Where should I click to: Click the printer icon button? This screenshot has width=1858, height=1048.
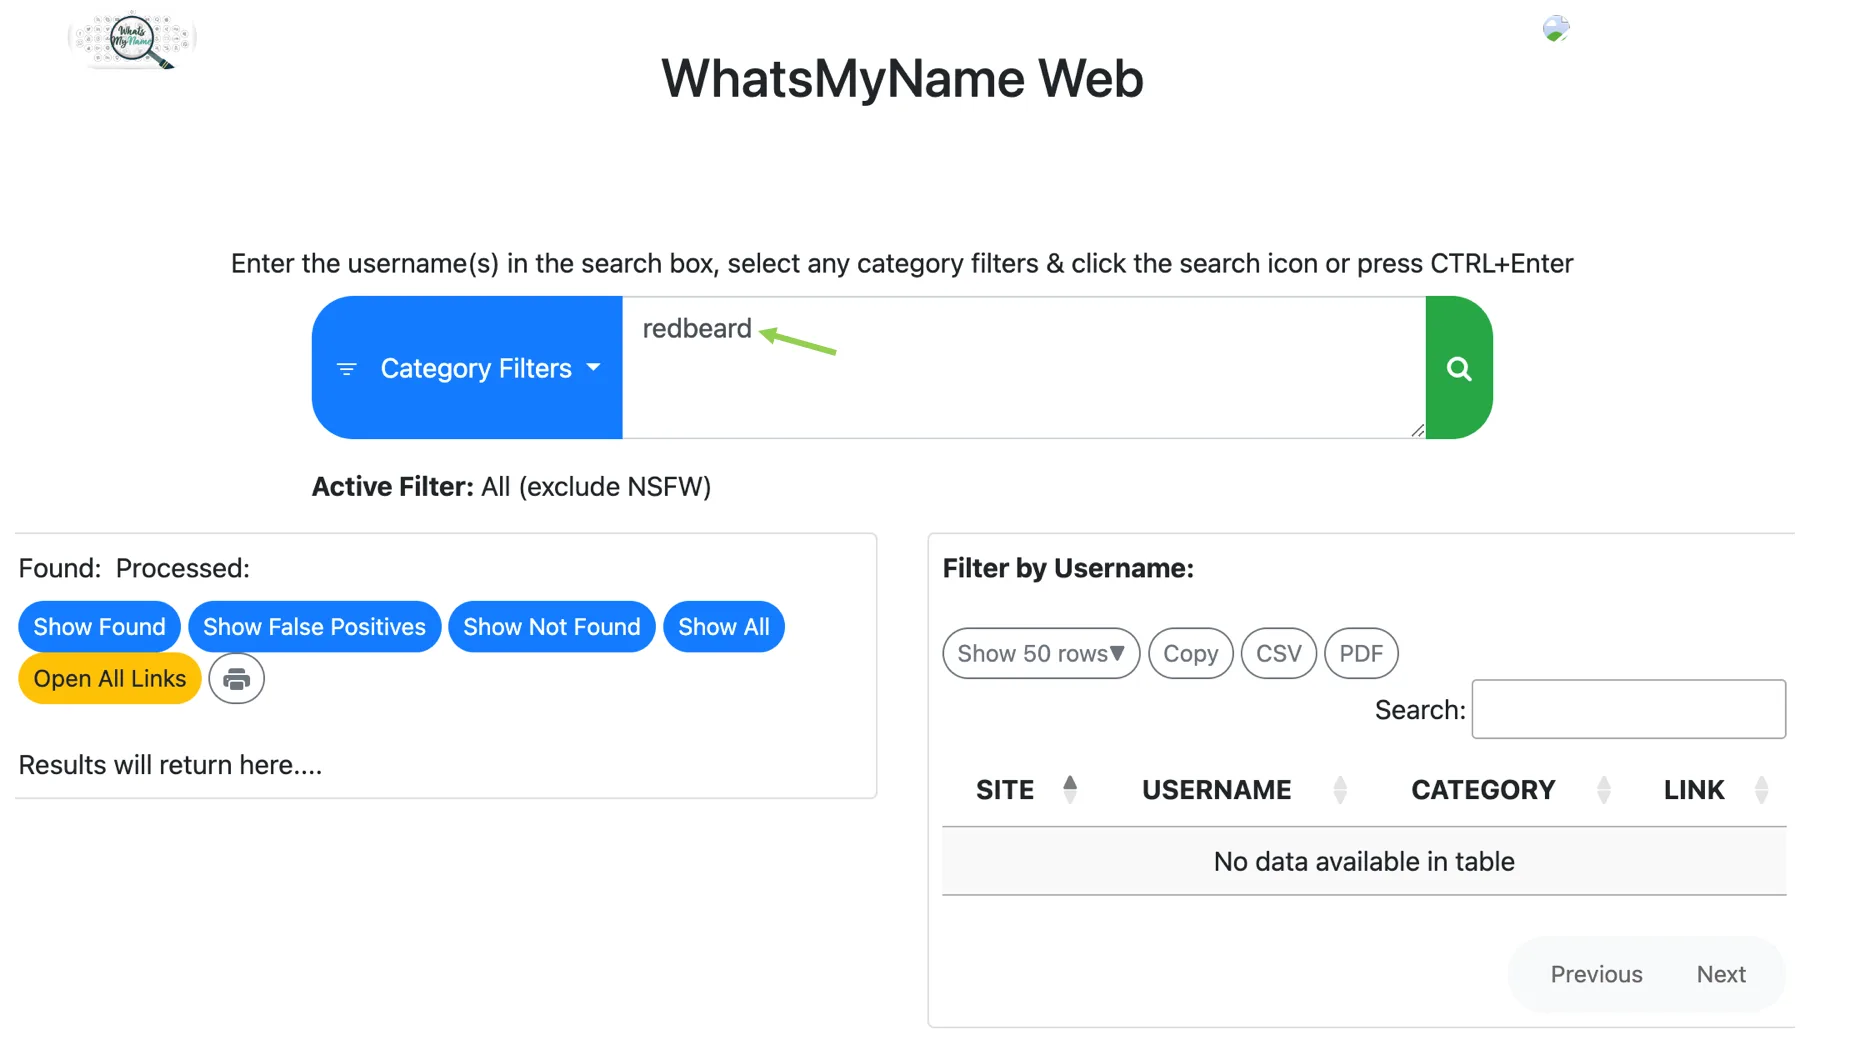(236, 679)
